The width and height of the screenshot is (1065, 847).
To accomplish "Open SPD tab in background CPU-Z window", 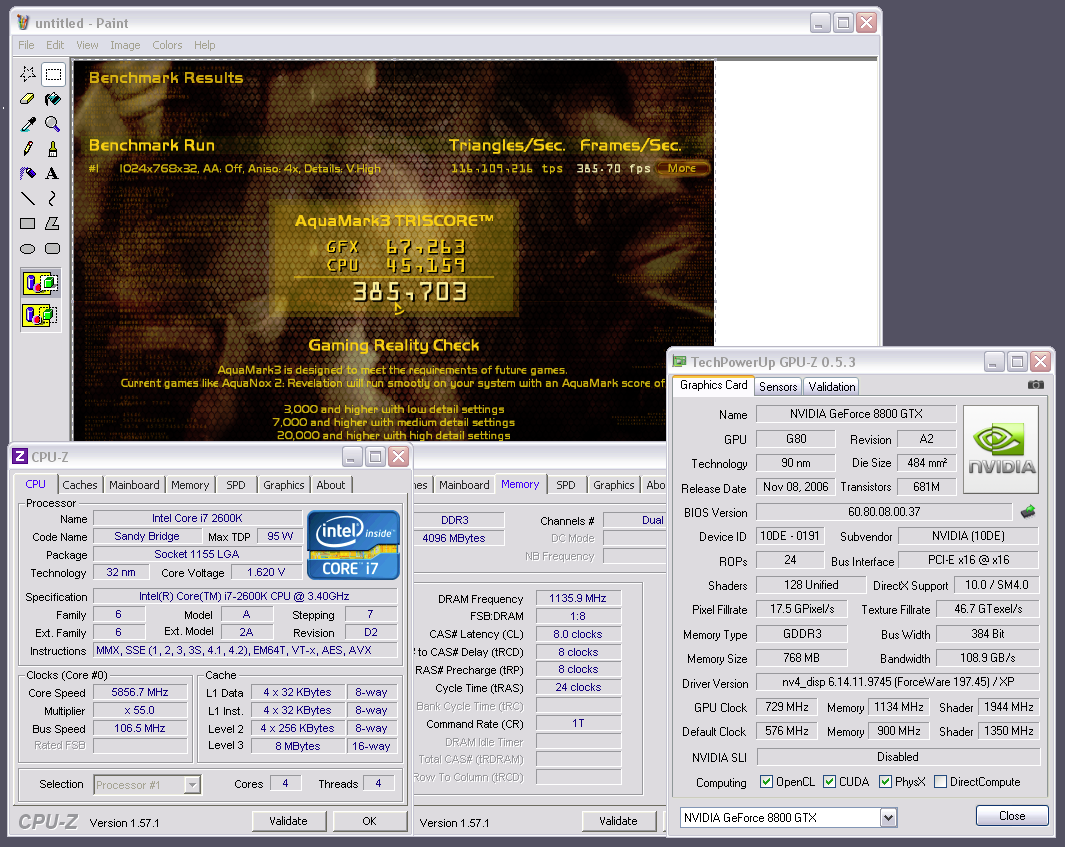I will 565,485.
